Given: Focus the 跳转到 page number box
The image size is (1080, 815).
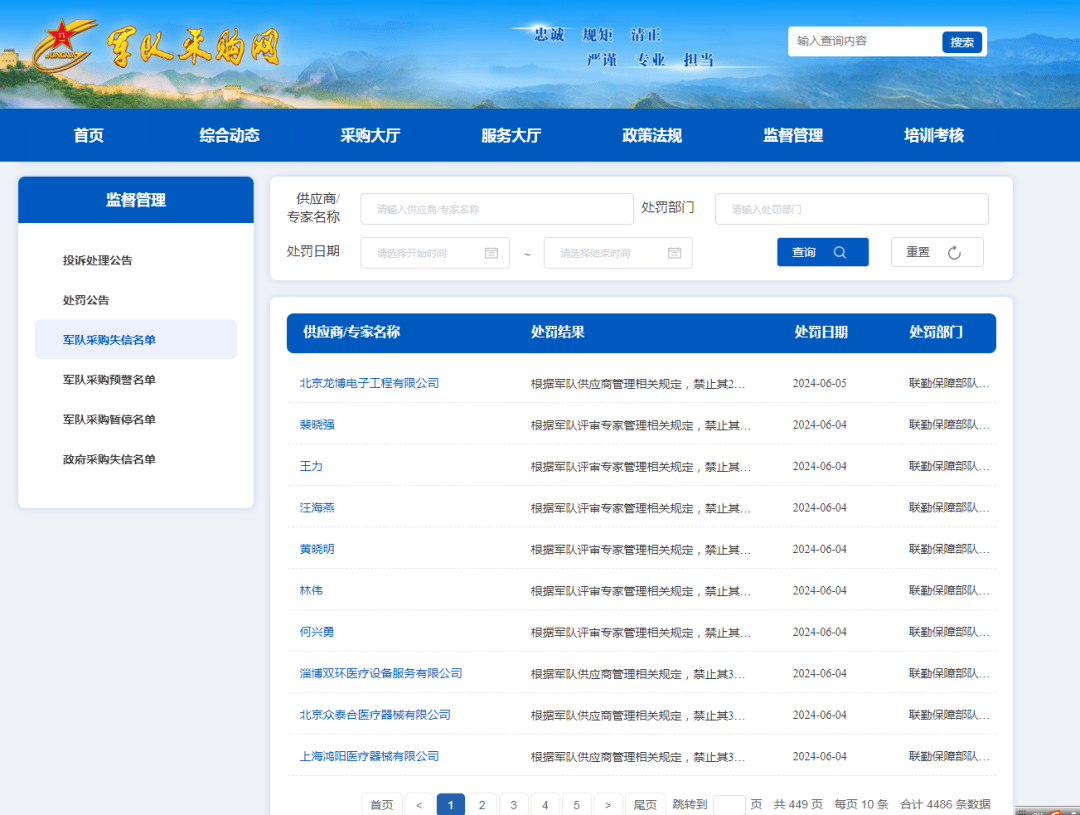Looking at the screenshot, I should click(729, 805).
